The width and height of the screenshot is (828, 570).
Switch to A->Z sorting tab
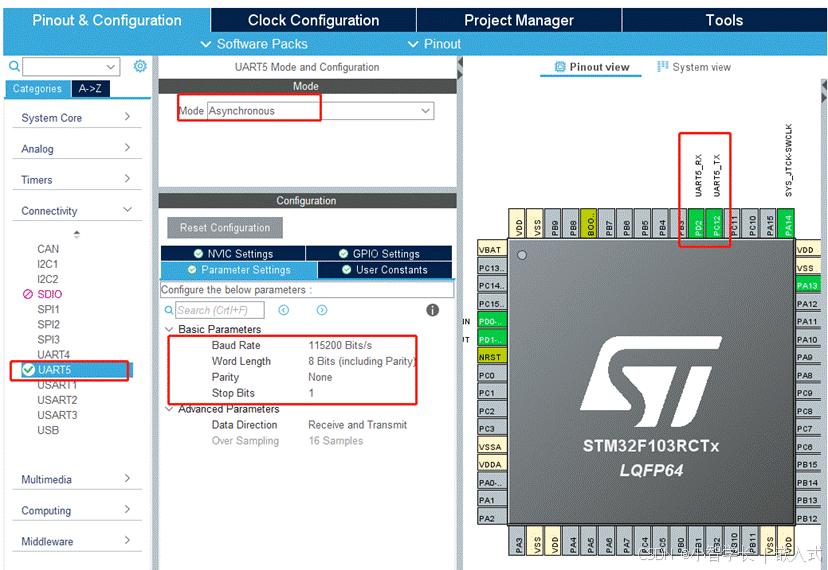[90, 89]
